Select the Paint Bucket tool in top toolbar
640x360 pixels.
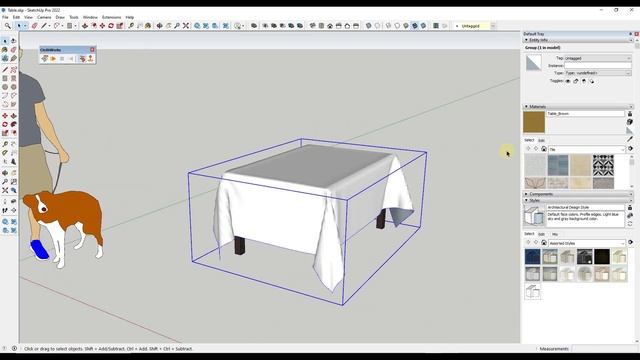click(148, 26)
